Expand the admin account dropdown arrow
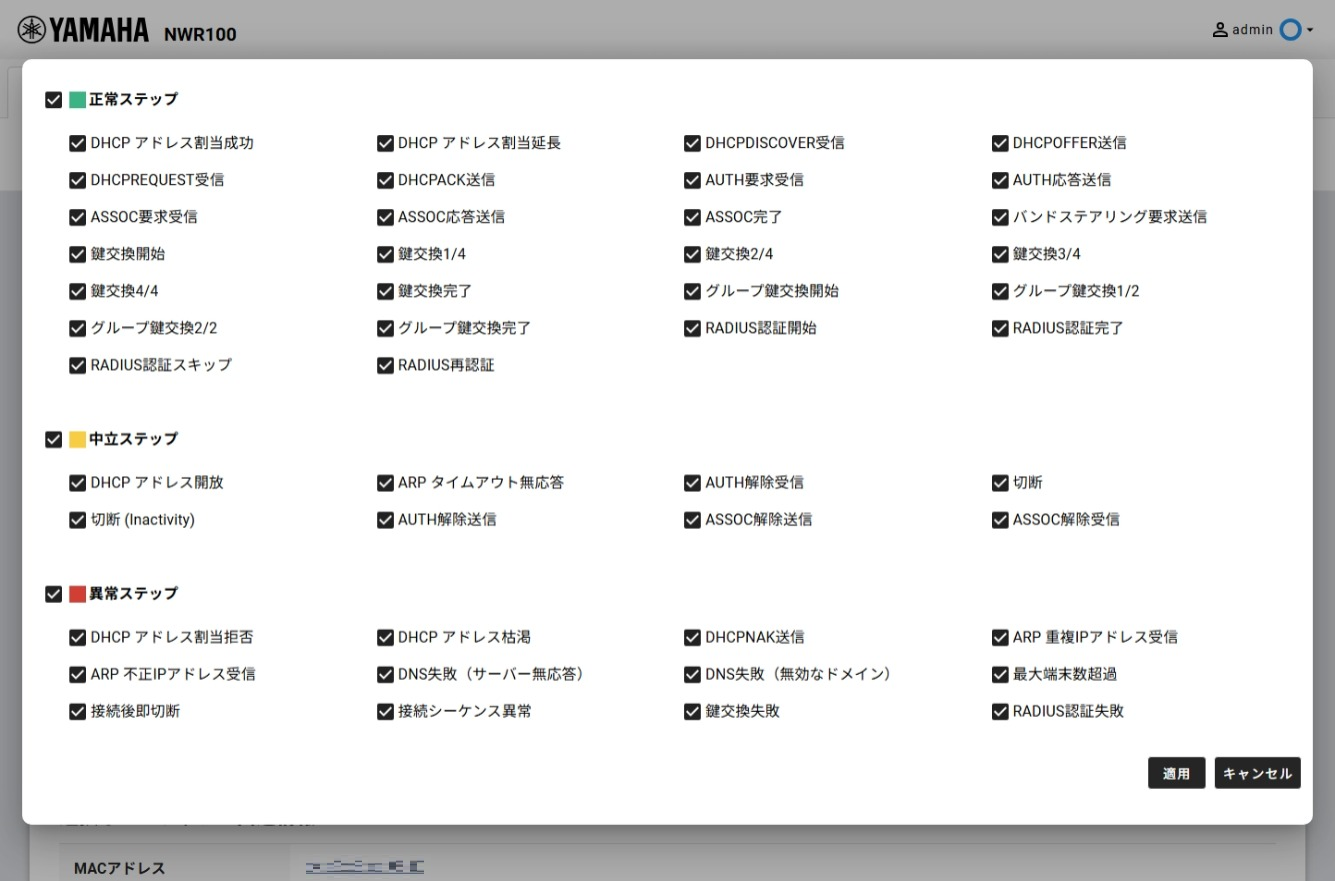This screenshot has width=1335, height=881. click(1310, 30)
